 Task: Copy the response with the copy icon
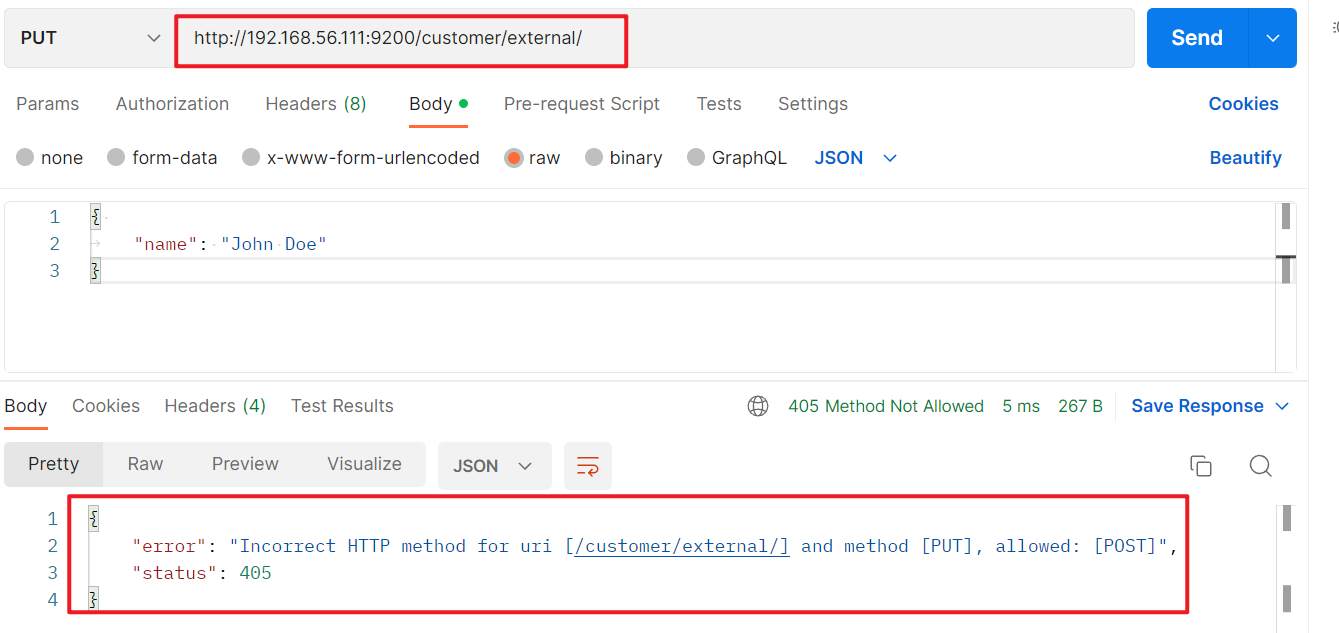(x=1200, y=466)
